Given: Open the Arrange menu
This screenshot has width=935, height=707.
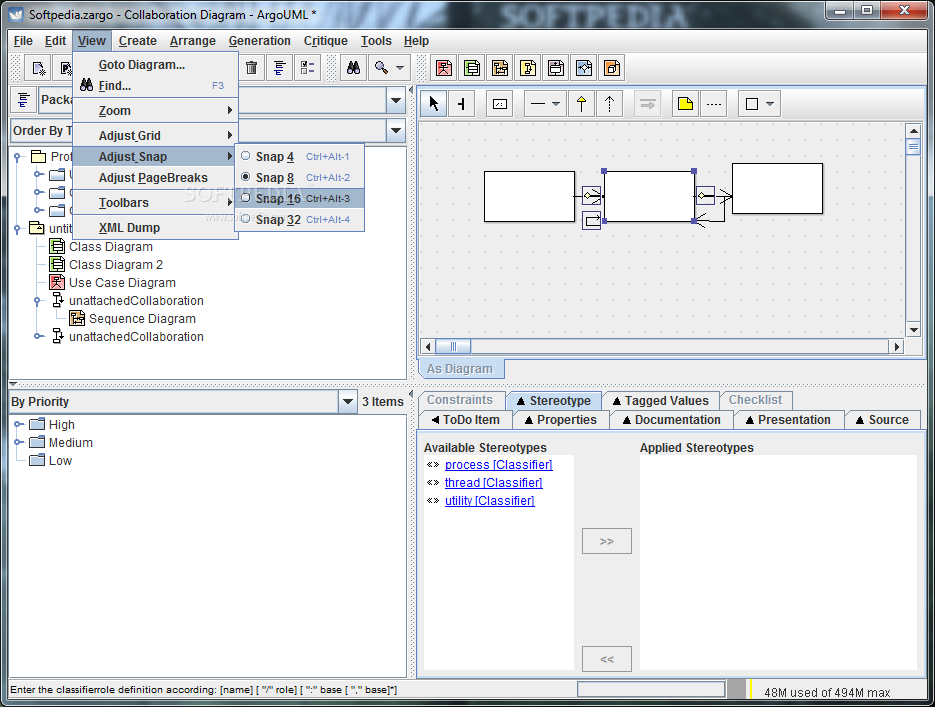Looking at the screenshot, I should point(193,41).
